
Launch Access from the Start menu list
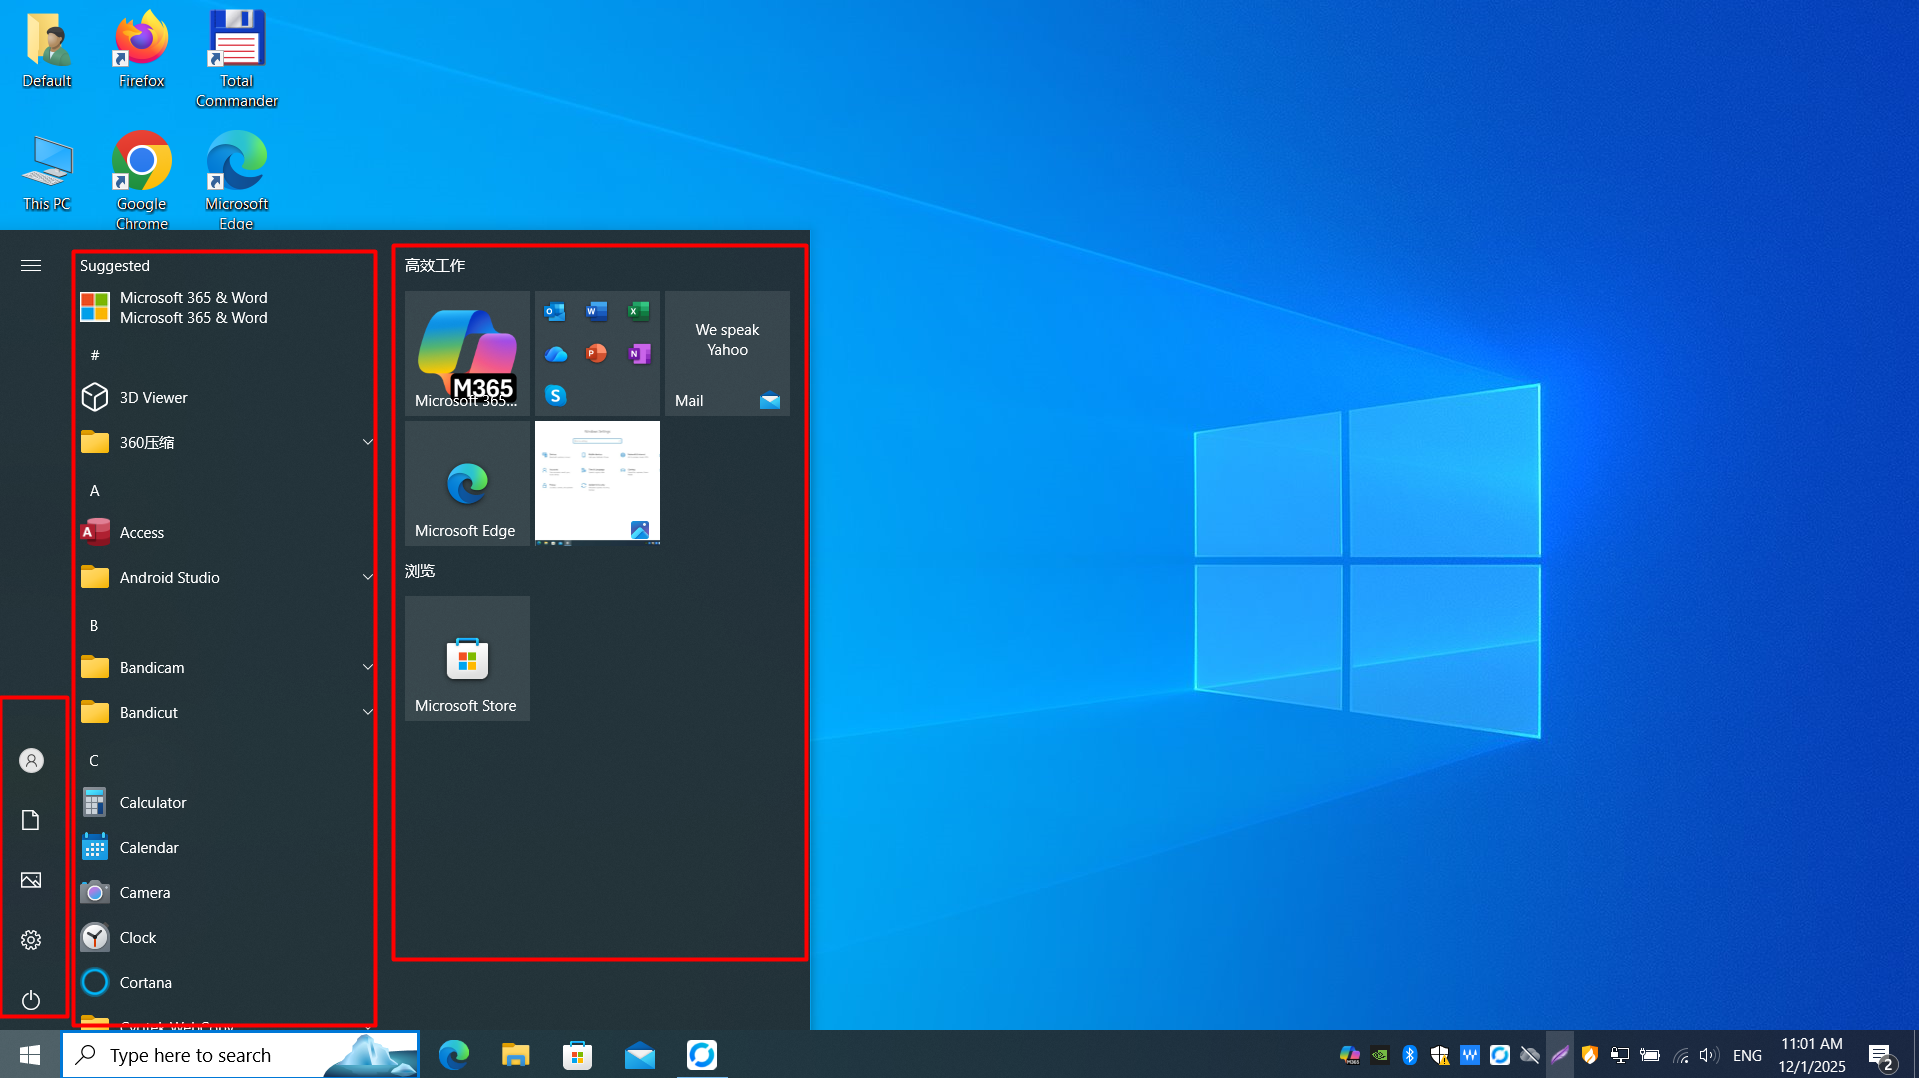(x=226, y=532)
